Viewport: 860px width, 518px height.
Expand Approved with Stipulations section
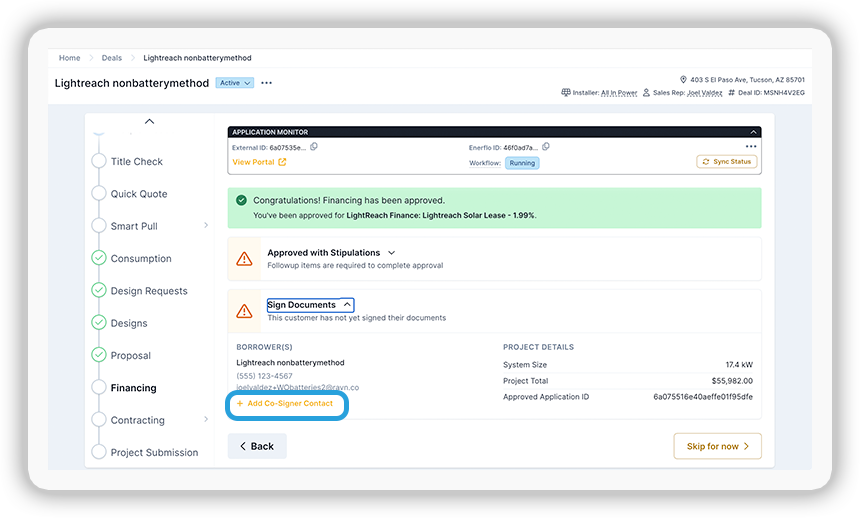(392, 253)
